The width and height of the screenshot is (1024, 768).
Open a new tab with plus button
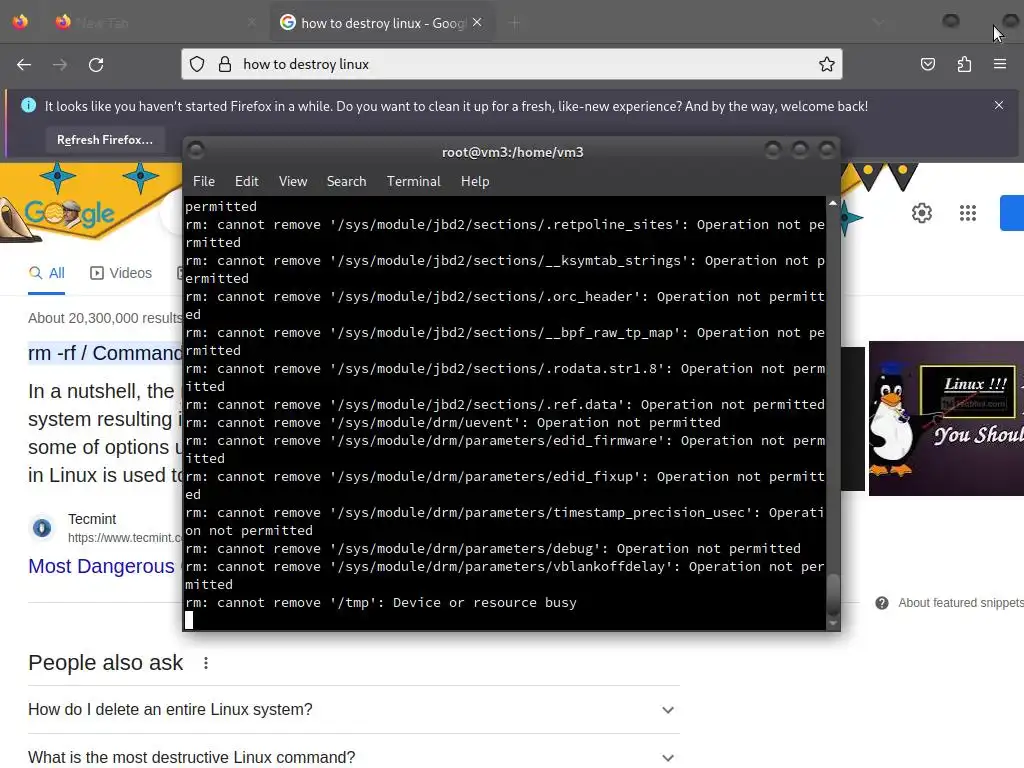point(514,23)
